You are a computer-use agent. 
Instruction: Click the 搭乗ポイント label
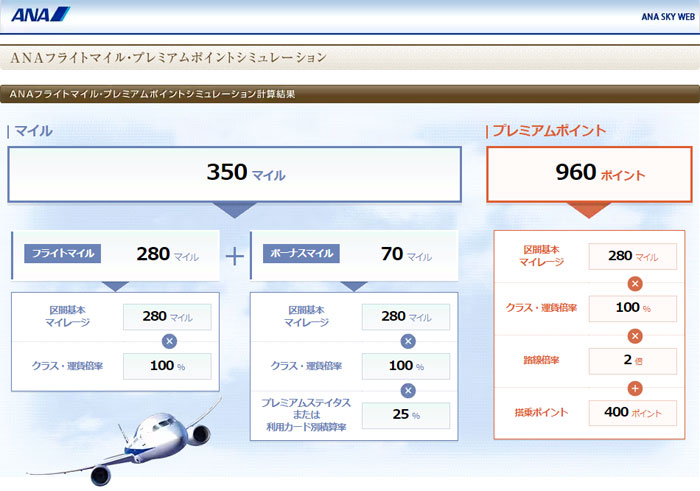[541, 412]
